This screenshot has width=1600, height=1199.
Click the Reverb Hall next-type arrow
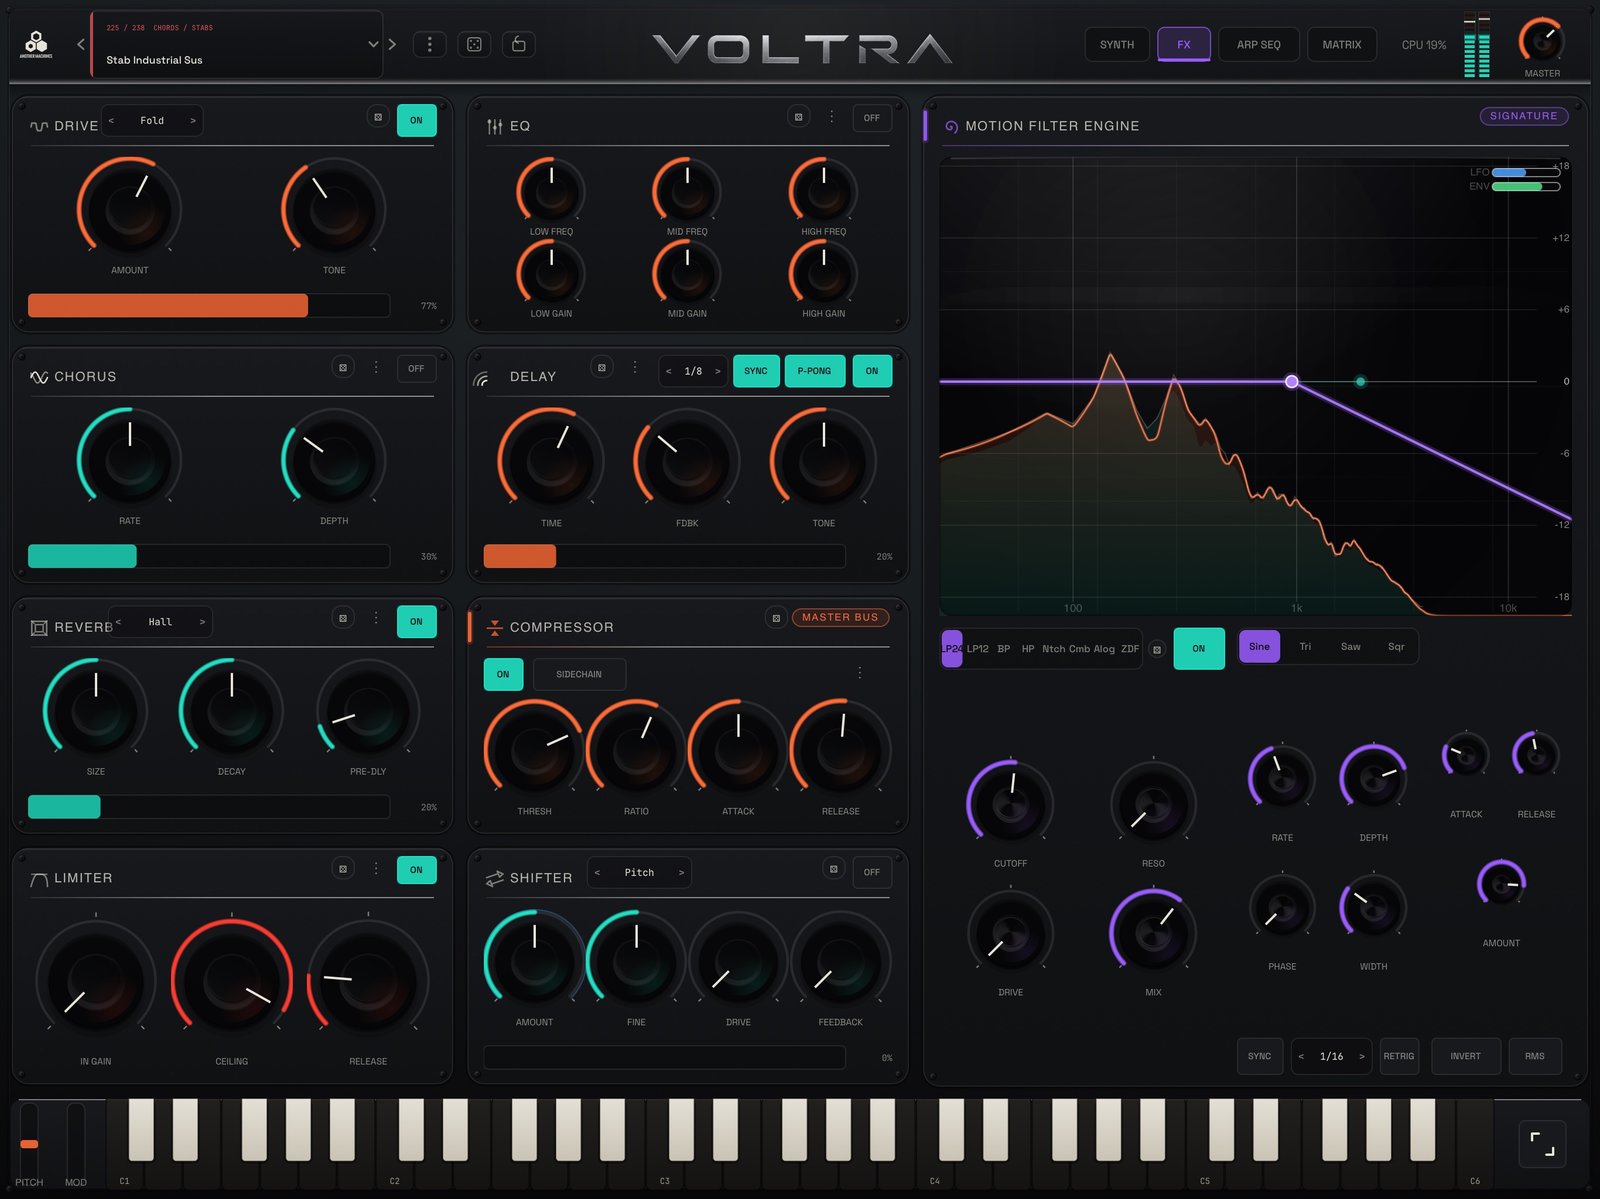[202, 622]
